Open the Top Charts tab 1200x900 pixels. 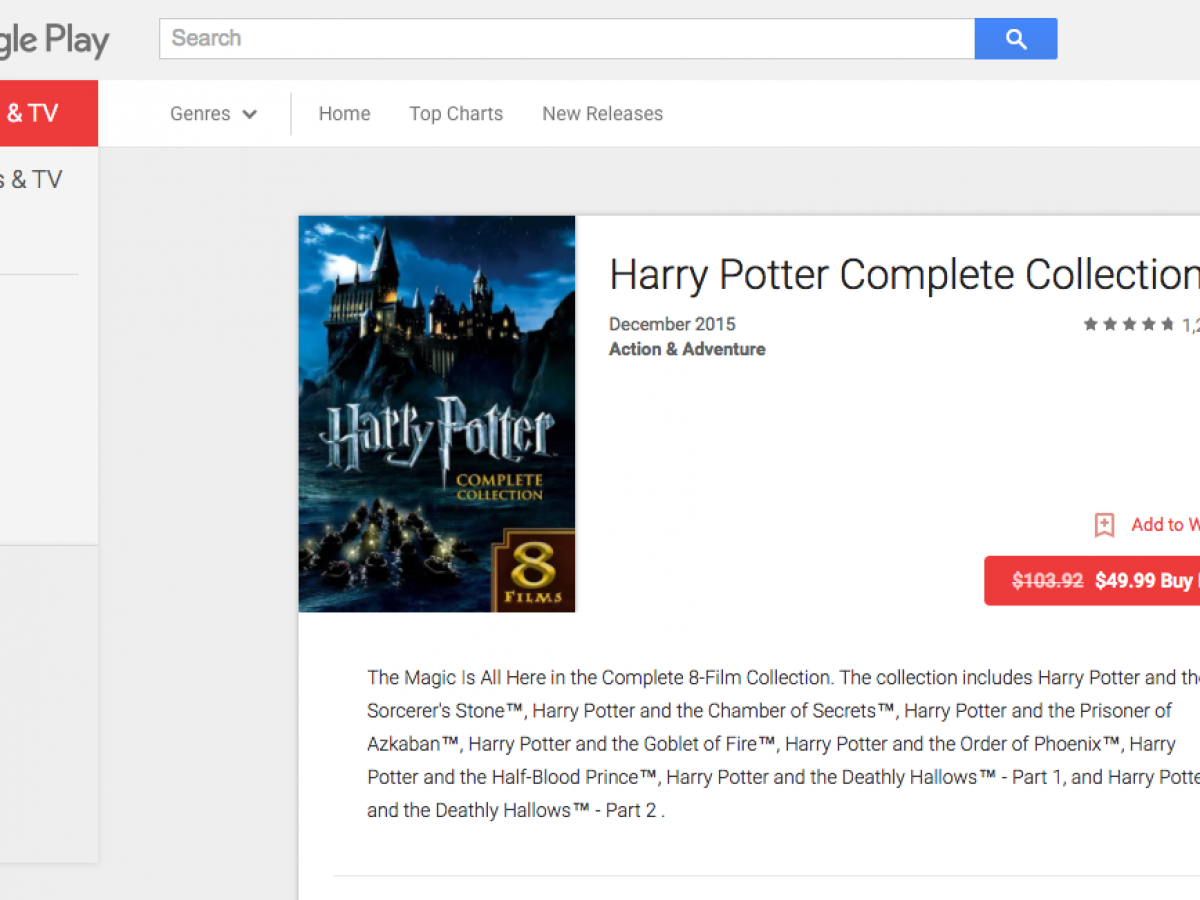click(456, 114)
